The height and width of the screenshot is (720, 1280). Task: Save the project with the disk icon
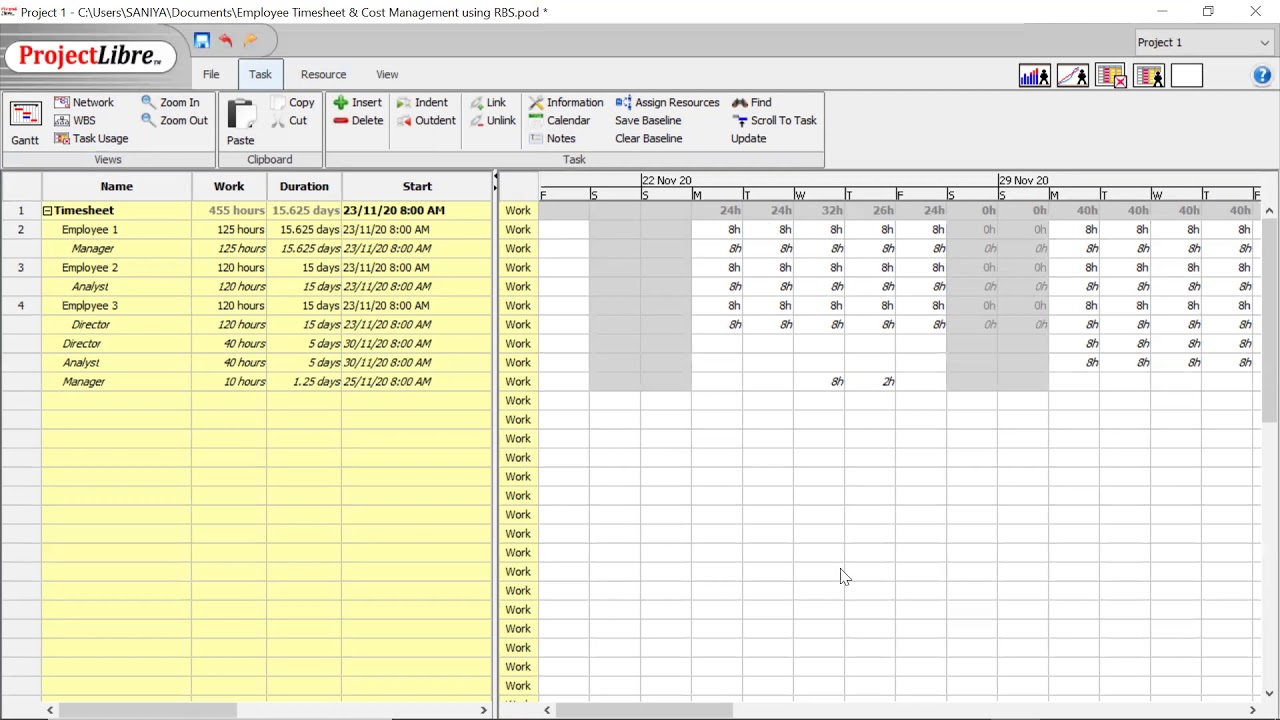[202, 41]
